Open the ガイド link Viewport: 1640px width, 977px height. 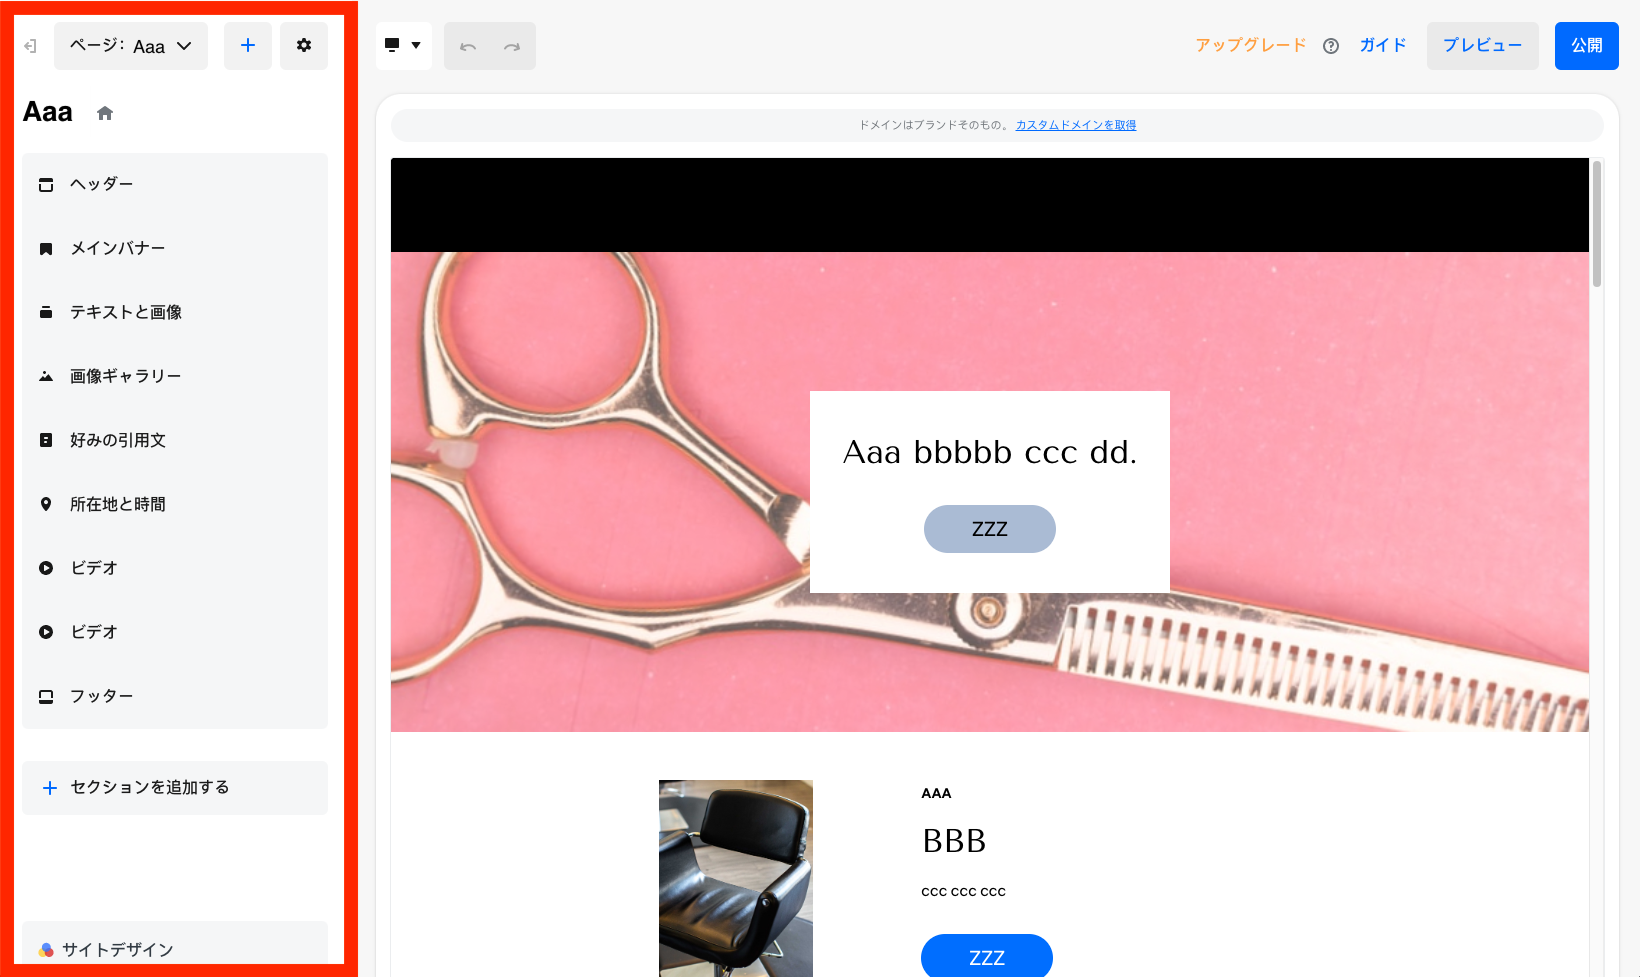[1383, 46]
